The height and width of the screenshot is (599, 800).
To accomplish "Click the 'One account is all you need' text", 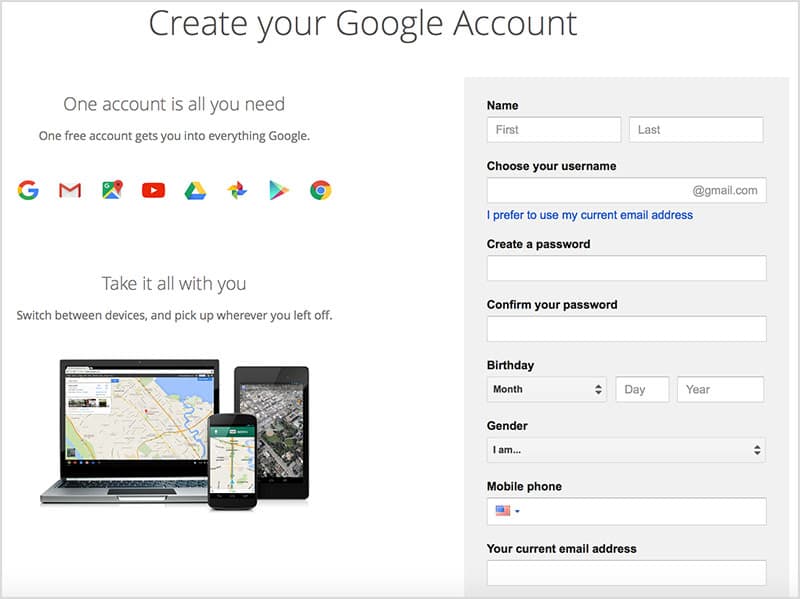I will click(174, 104).
